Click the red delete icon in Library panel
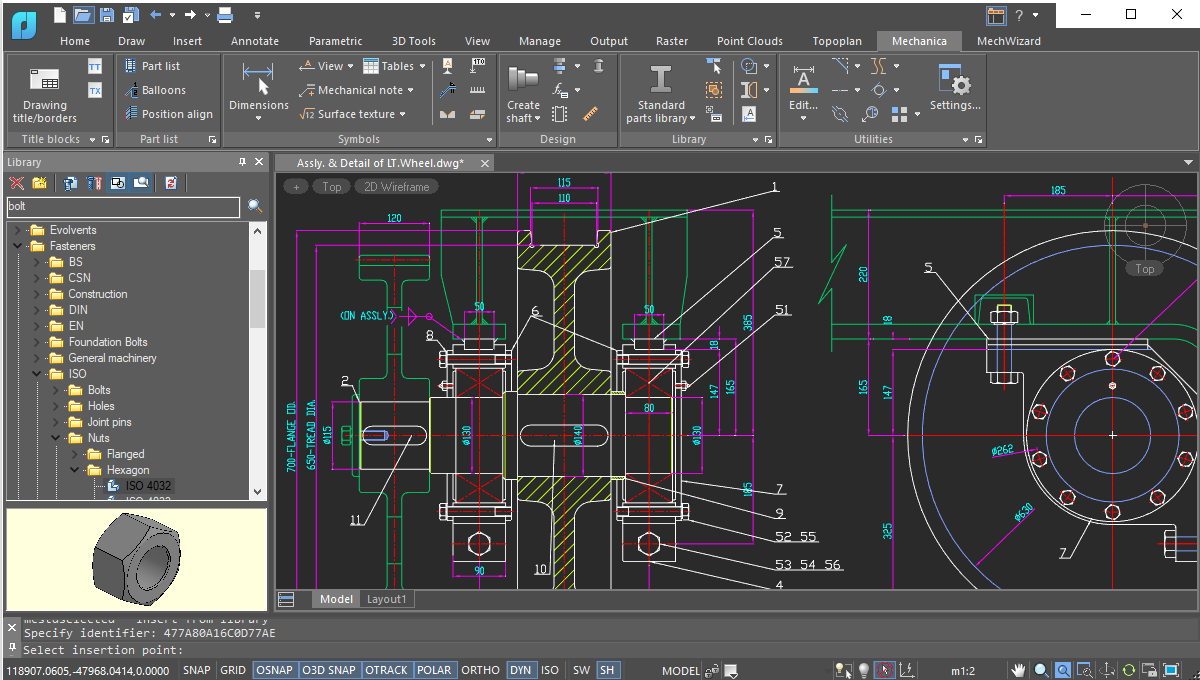The height and width of the screenshot is (680, 1200). click(x=17, y=183)
